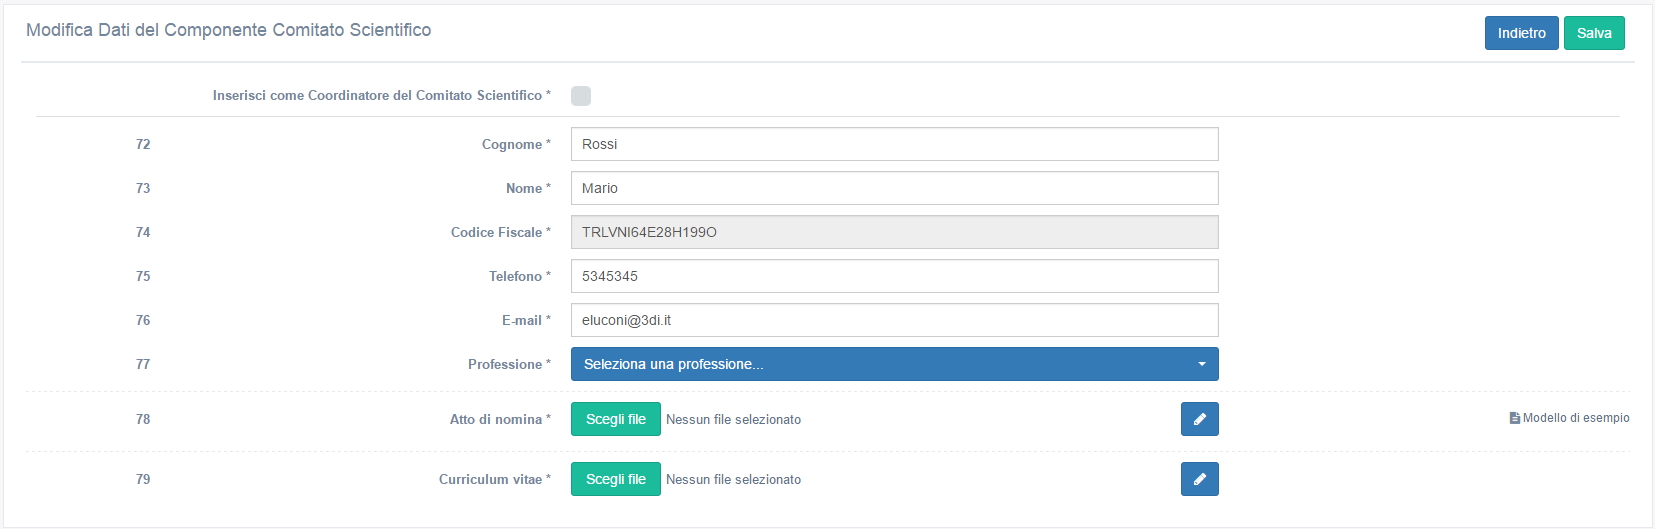Click the caret arrow of the profession selector
This screenshot has height=529, width=1655.
pyautogui.click(x=1202, y=364)
